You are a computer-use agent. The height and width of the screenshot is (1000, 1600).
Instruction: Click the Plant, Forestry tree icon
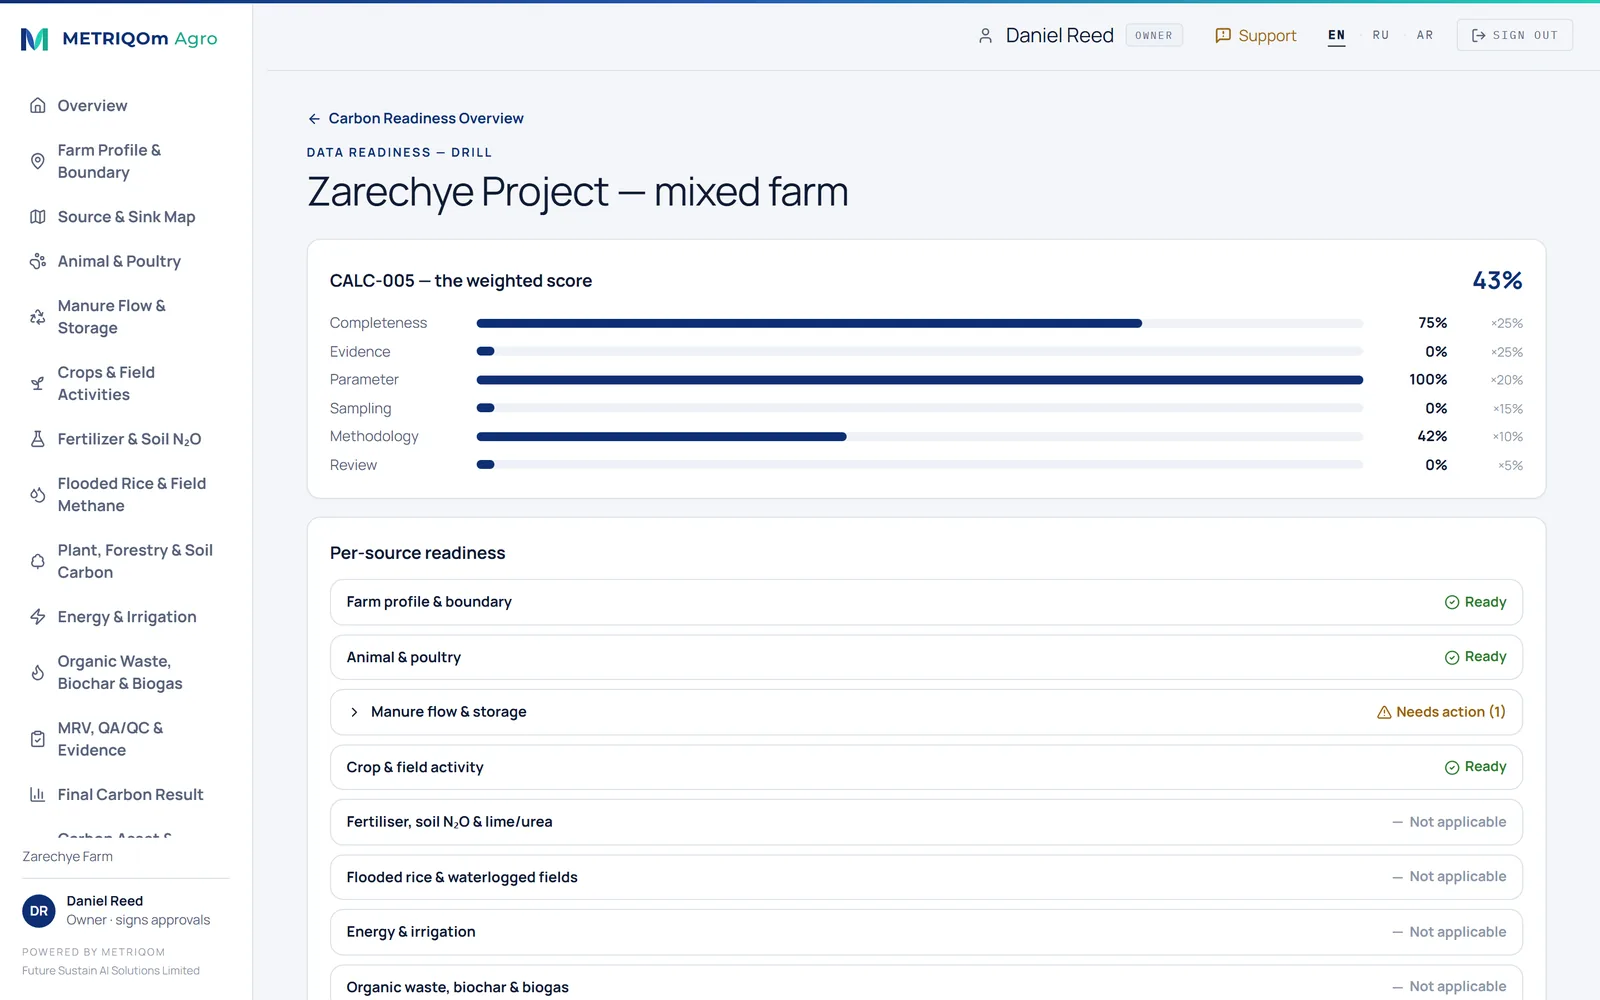click(x=38, y=561)
